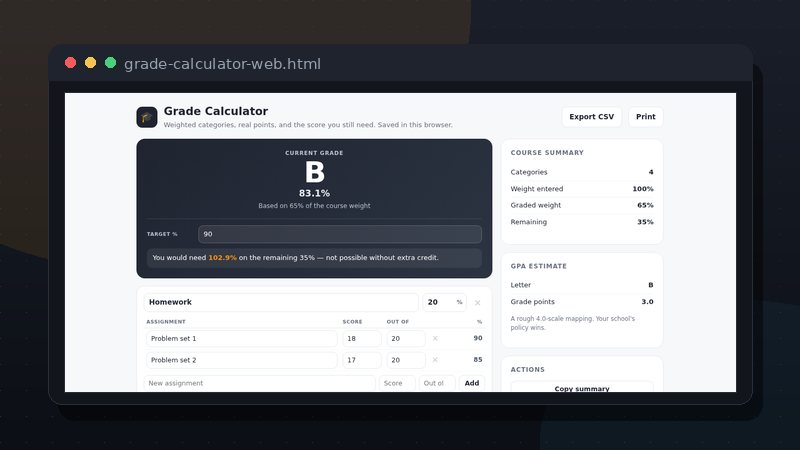This screenshot has height=450, width=800.
Task: Click the ACTIONS panel heading
Action: (528, 369)
